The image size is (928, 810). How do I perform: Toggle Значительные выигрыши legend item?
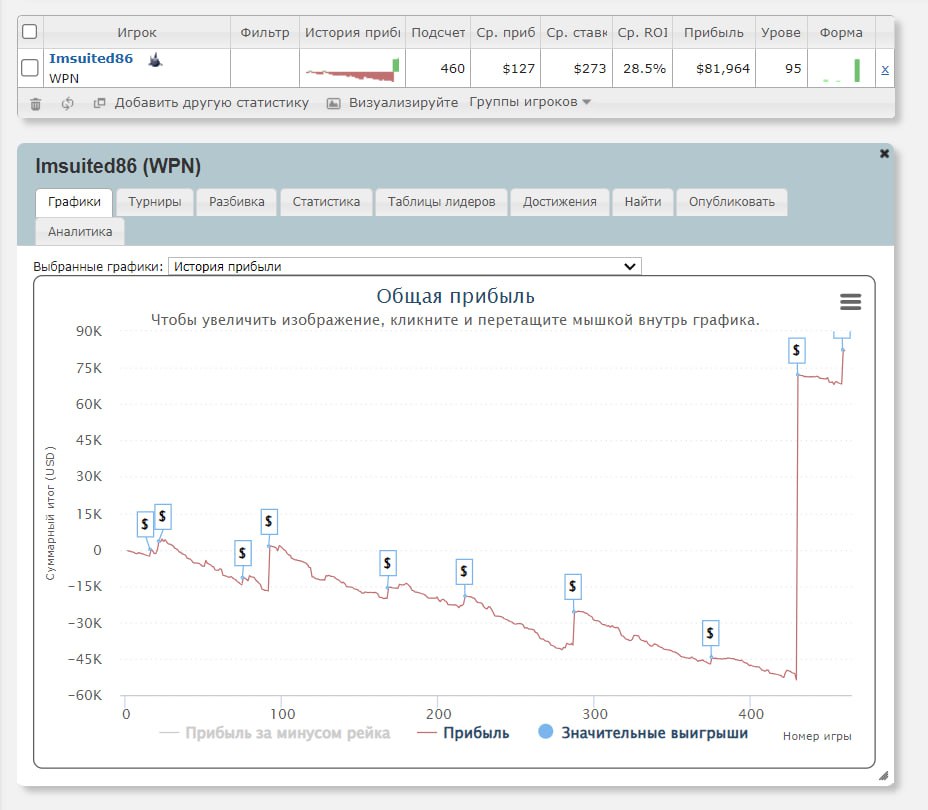[x=642, y=733]
